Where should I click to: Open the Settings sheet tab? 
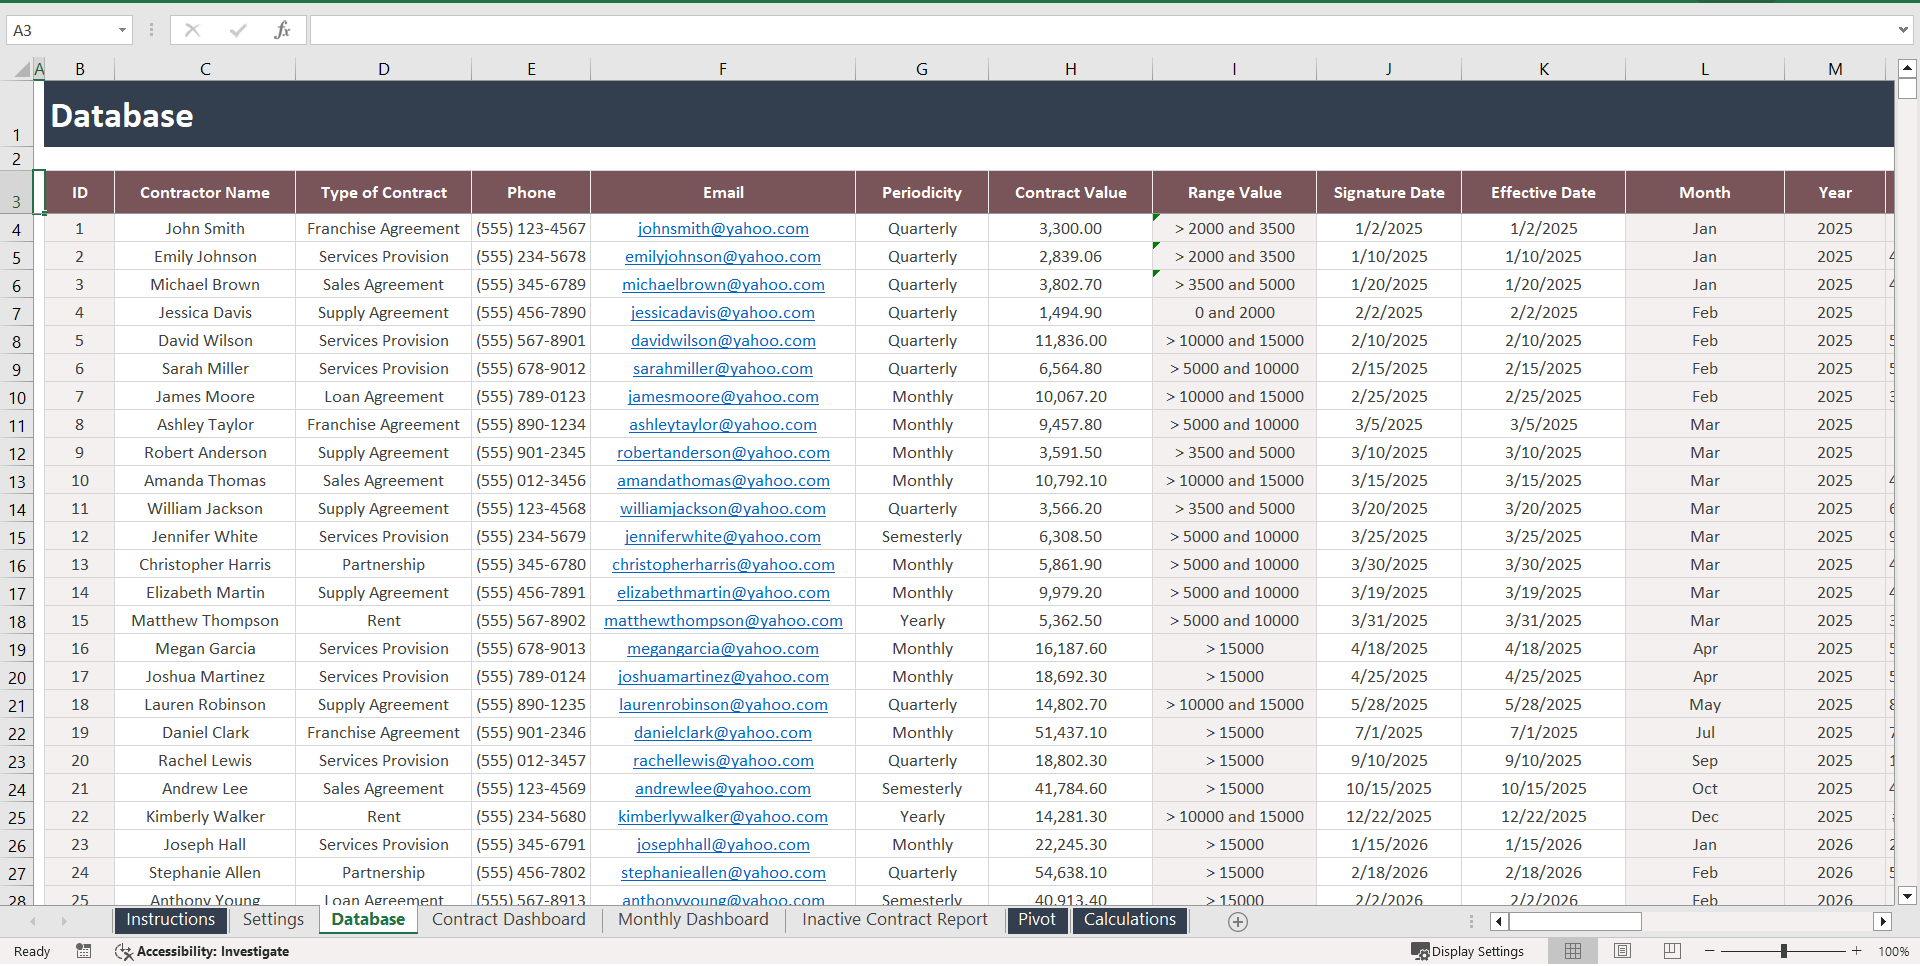click(x=273, y=920)
